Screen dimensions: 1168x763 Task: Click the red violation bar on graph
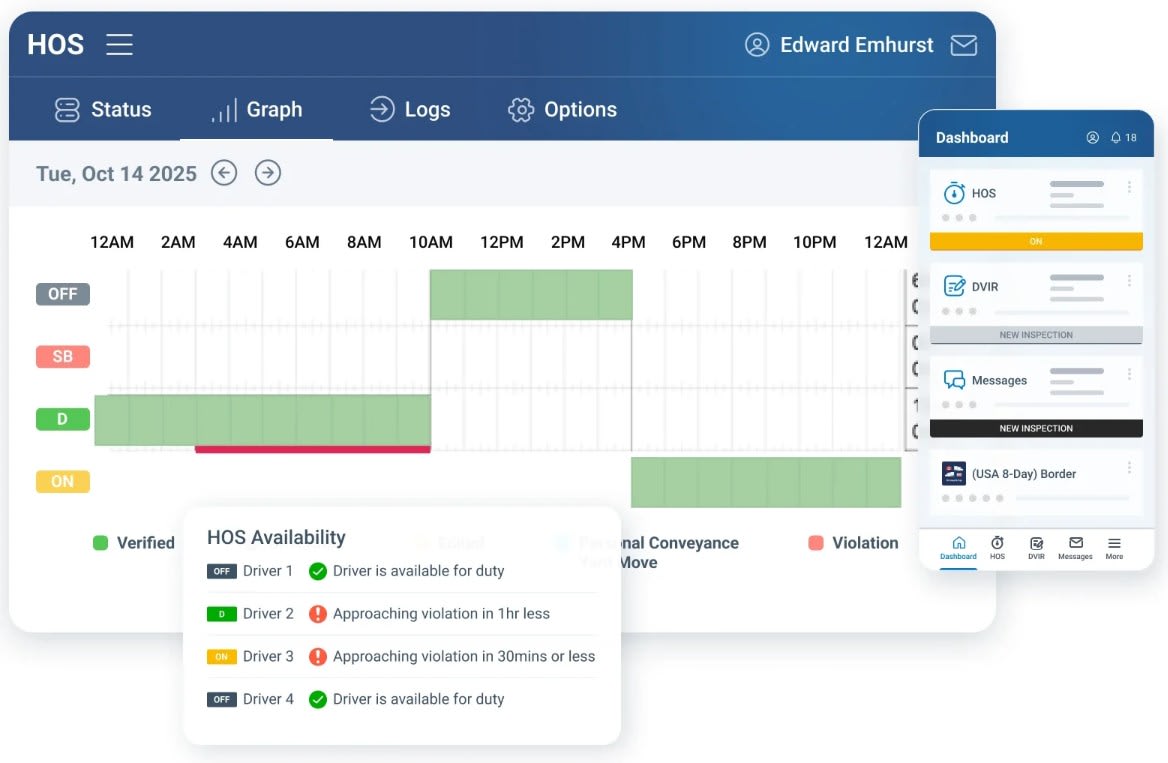pyautogui.click(x=312, y=449)
